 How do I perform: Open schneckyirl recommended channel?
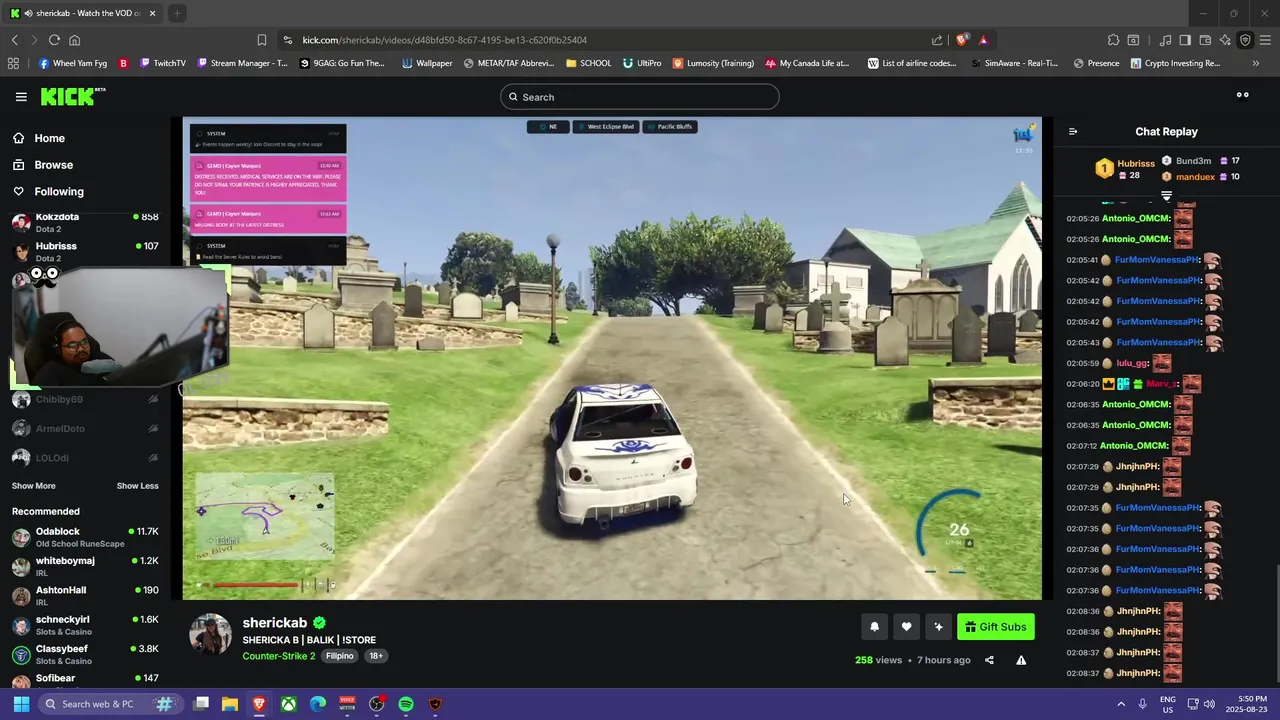click(x=85, y=625)
